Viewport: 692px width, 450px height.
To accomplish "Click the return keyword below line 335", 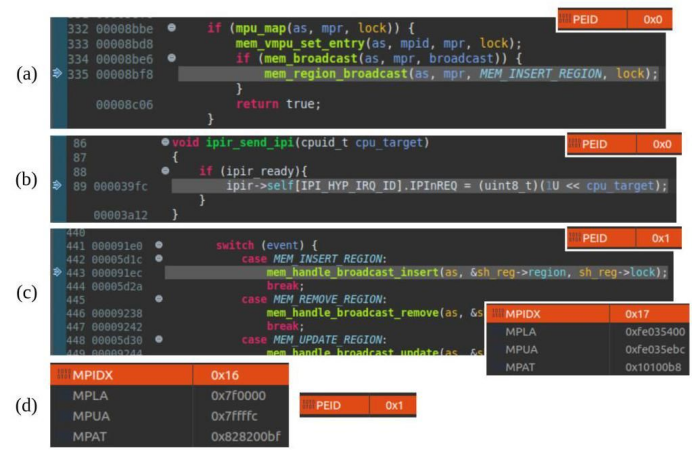I will 257,104.
